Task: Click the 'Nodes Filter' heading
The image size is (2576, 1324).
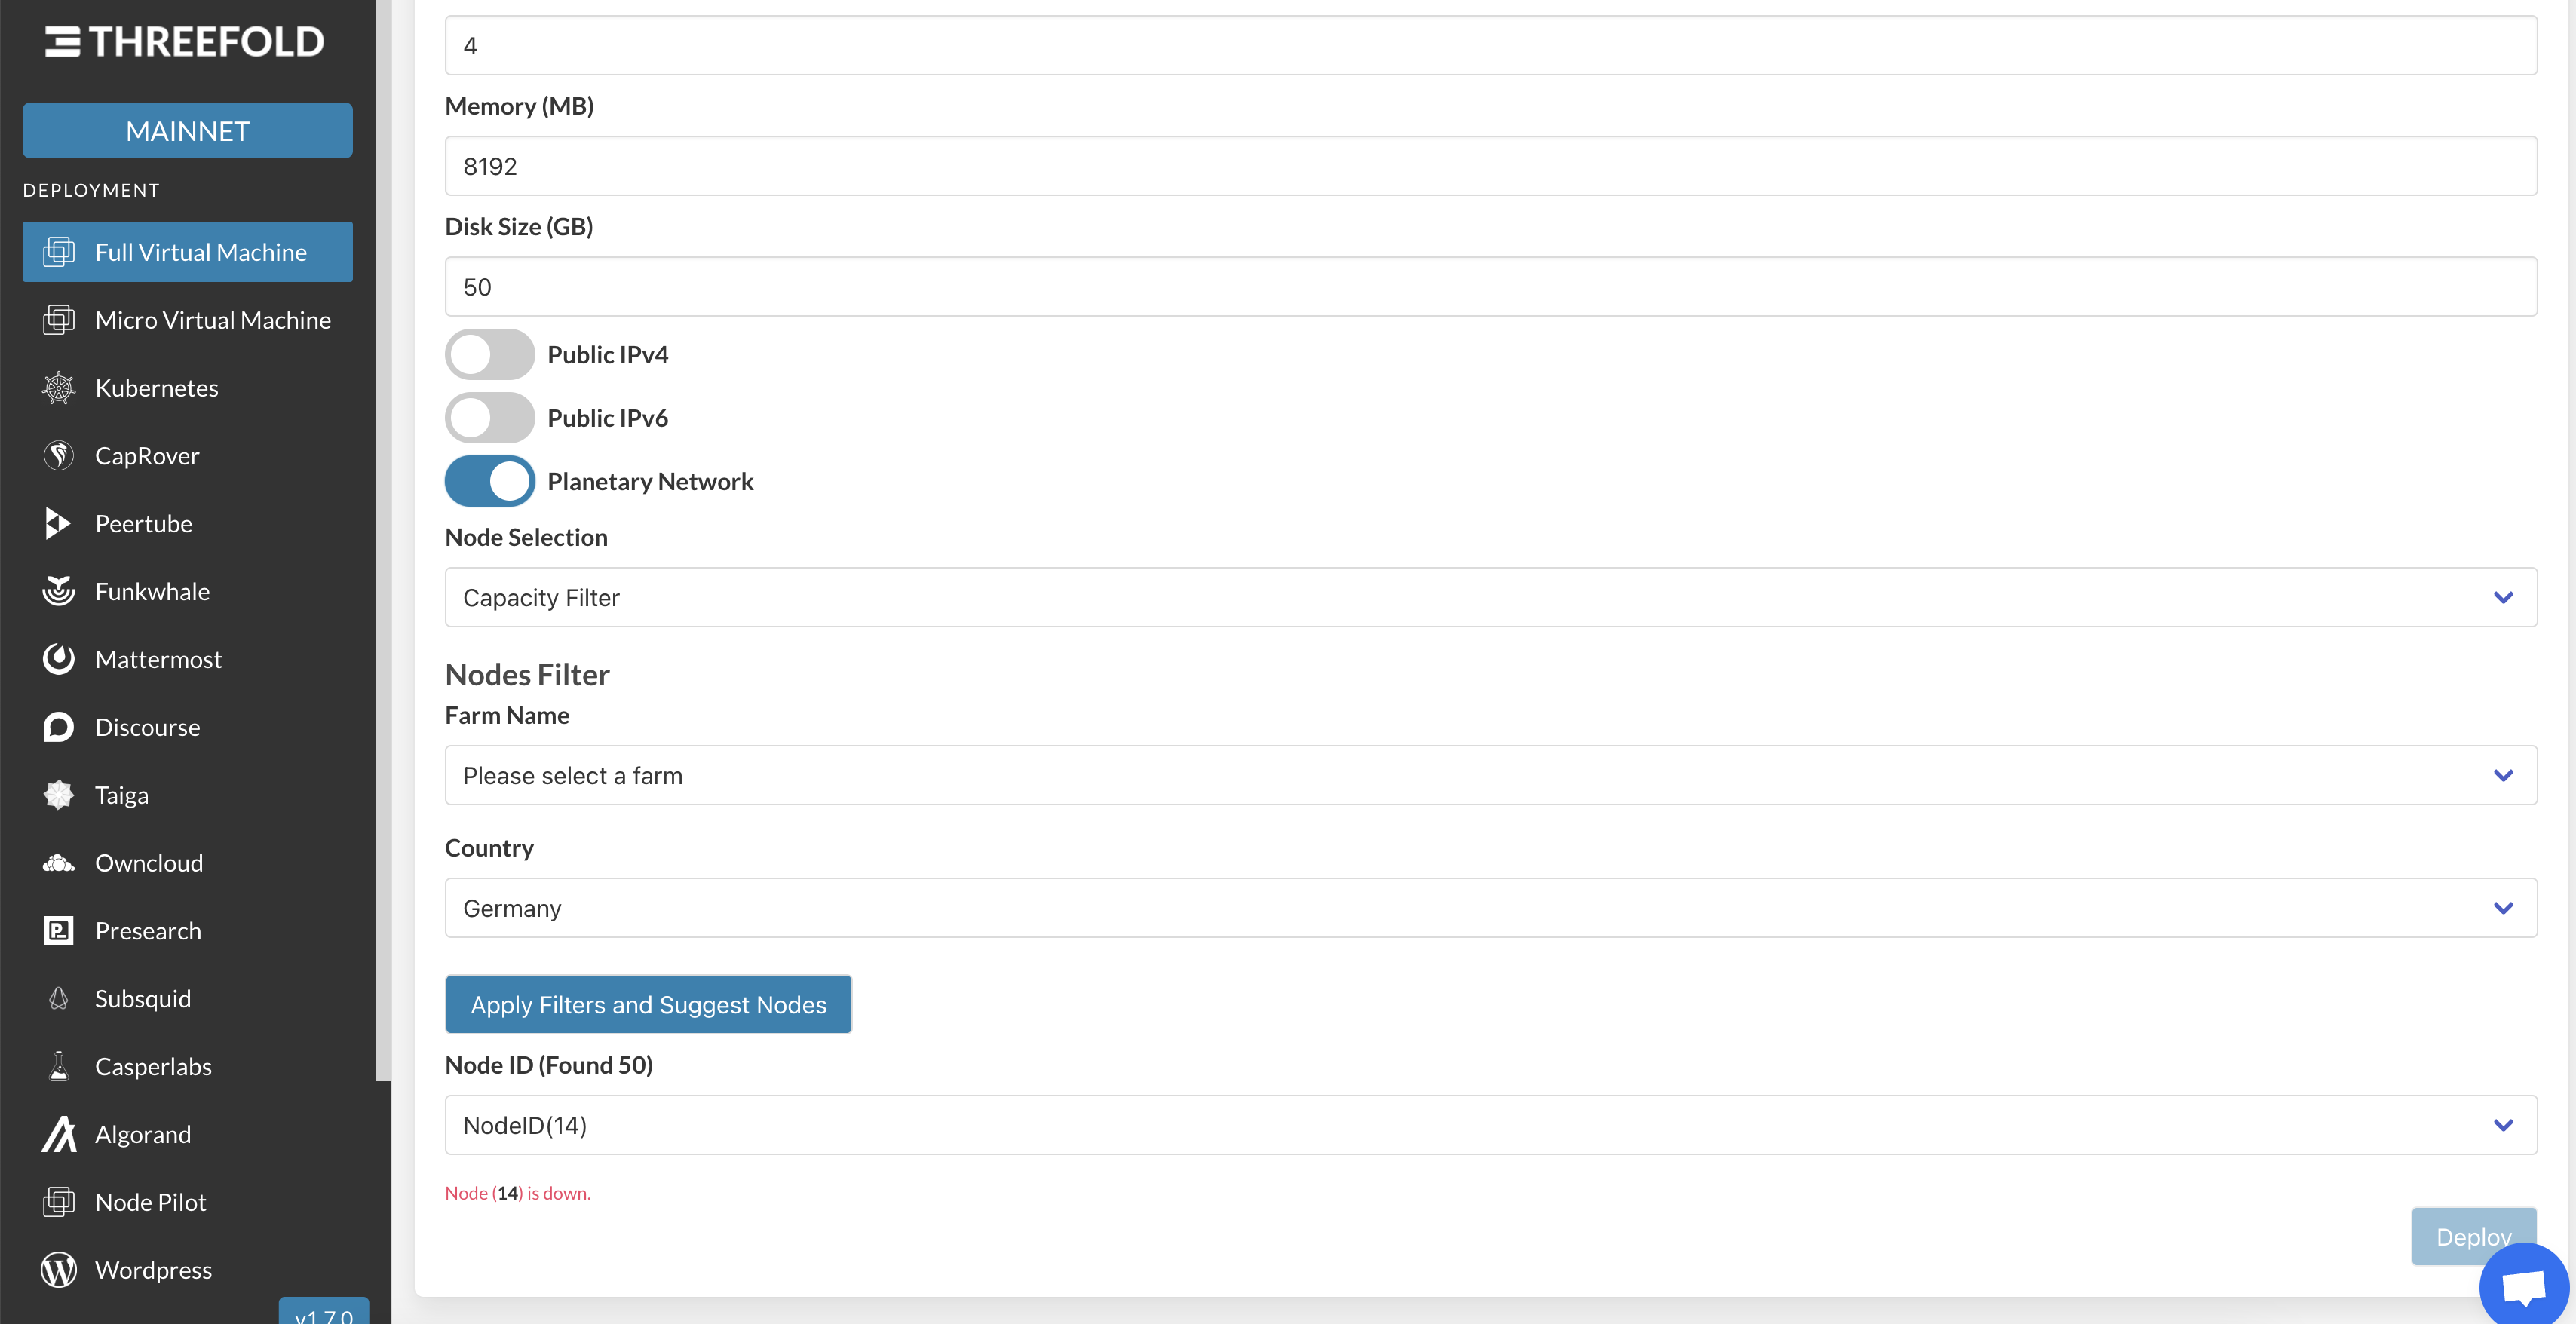Action: tap(527, 675)
